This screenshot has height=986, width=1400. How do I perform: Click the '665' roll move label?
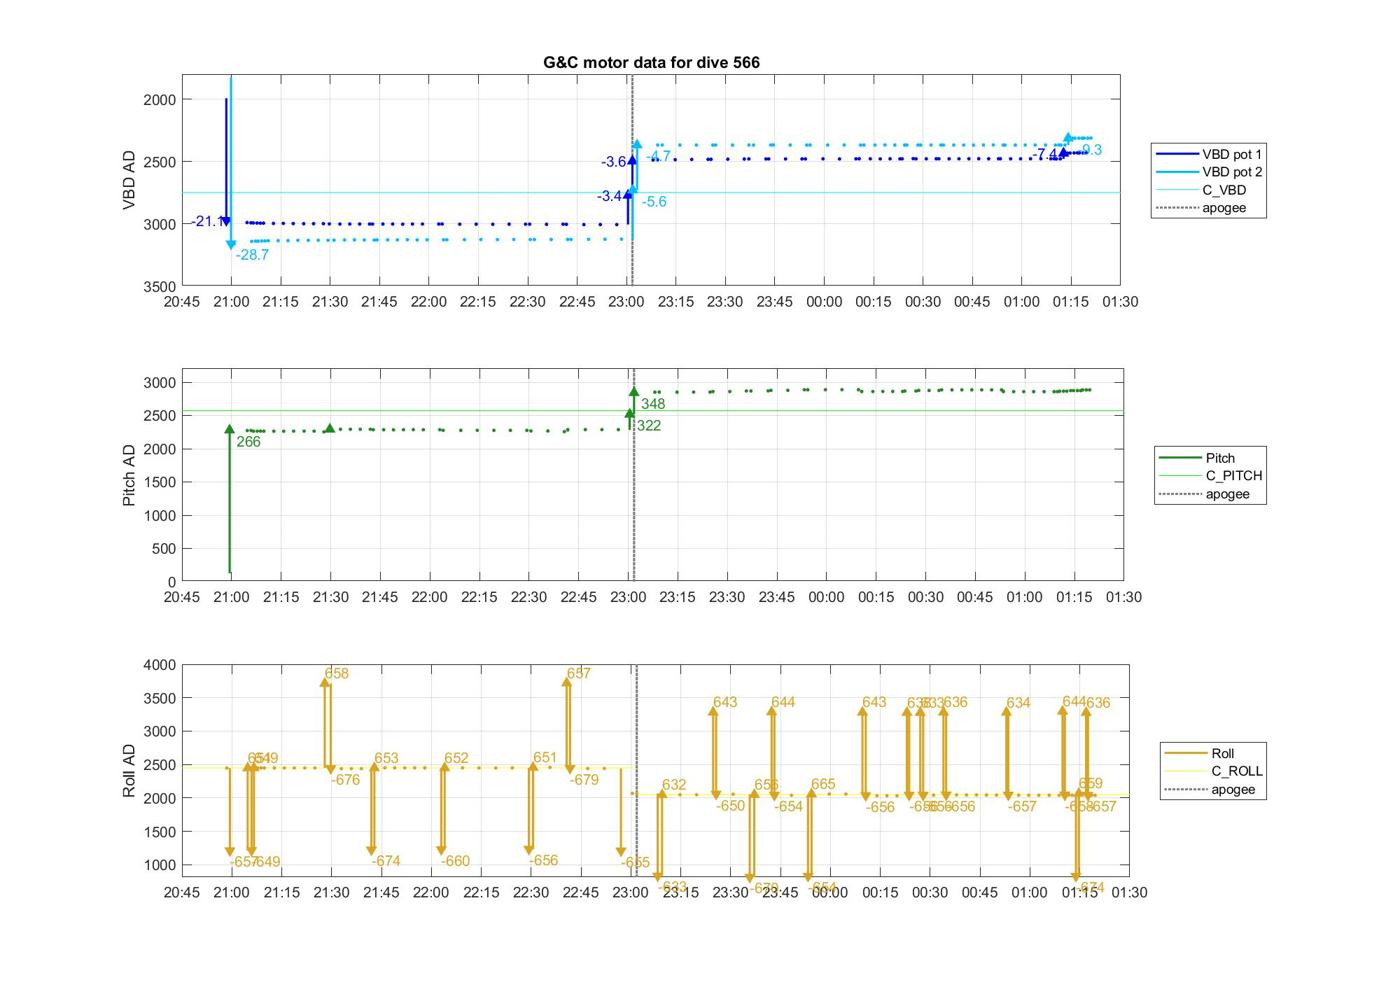point(823,784)
